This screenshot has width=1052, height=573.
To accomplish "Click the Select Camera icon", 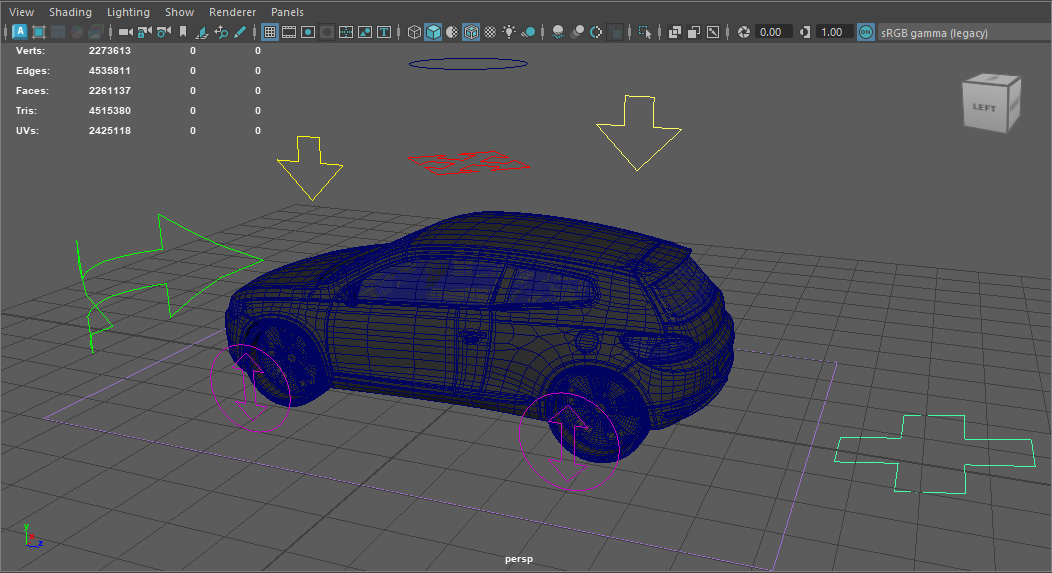I will (125, 32).
